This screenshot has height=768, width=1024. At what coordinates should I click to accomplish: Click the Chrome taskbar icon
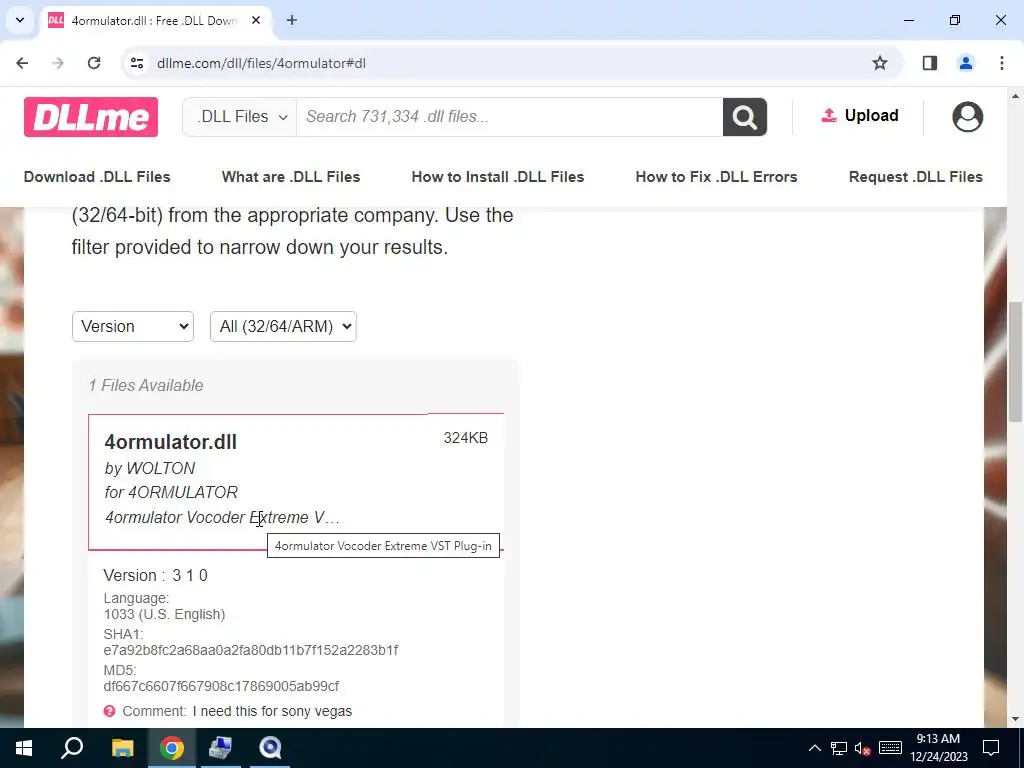[172, 748]
